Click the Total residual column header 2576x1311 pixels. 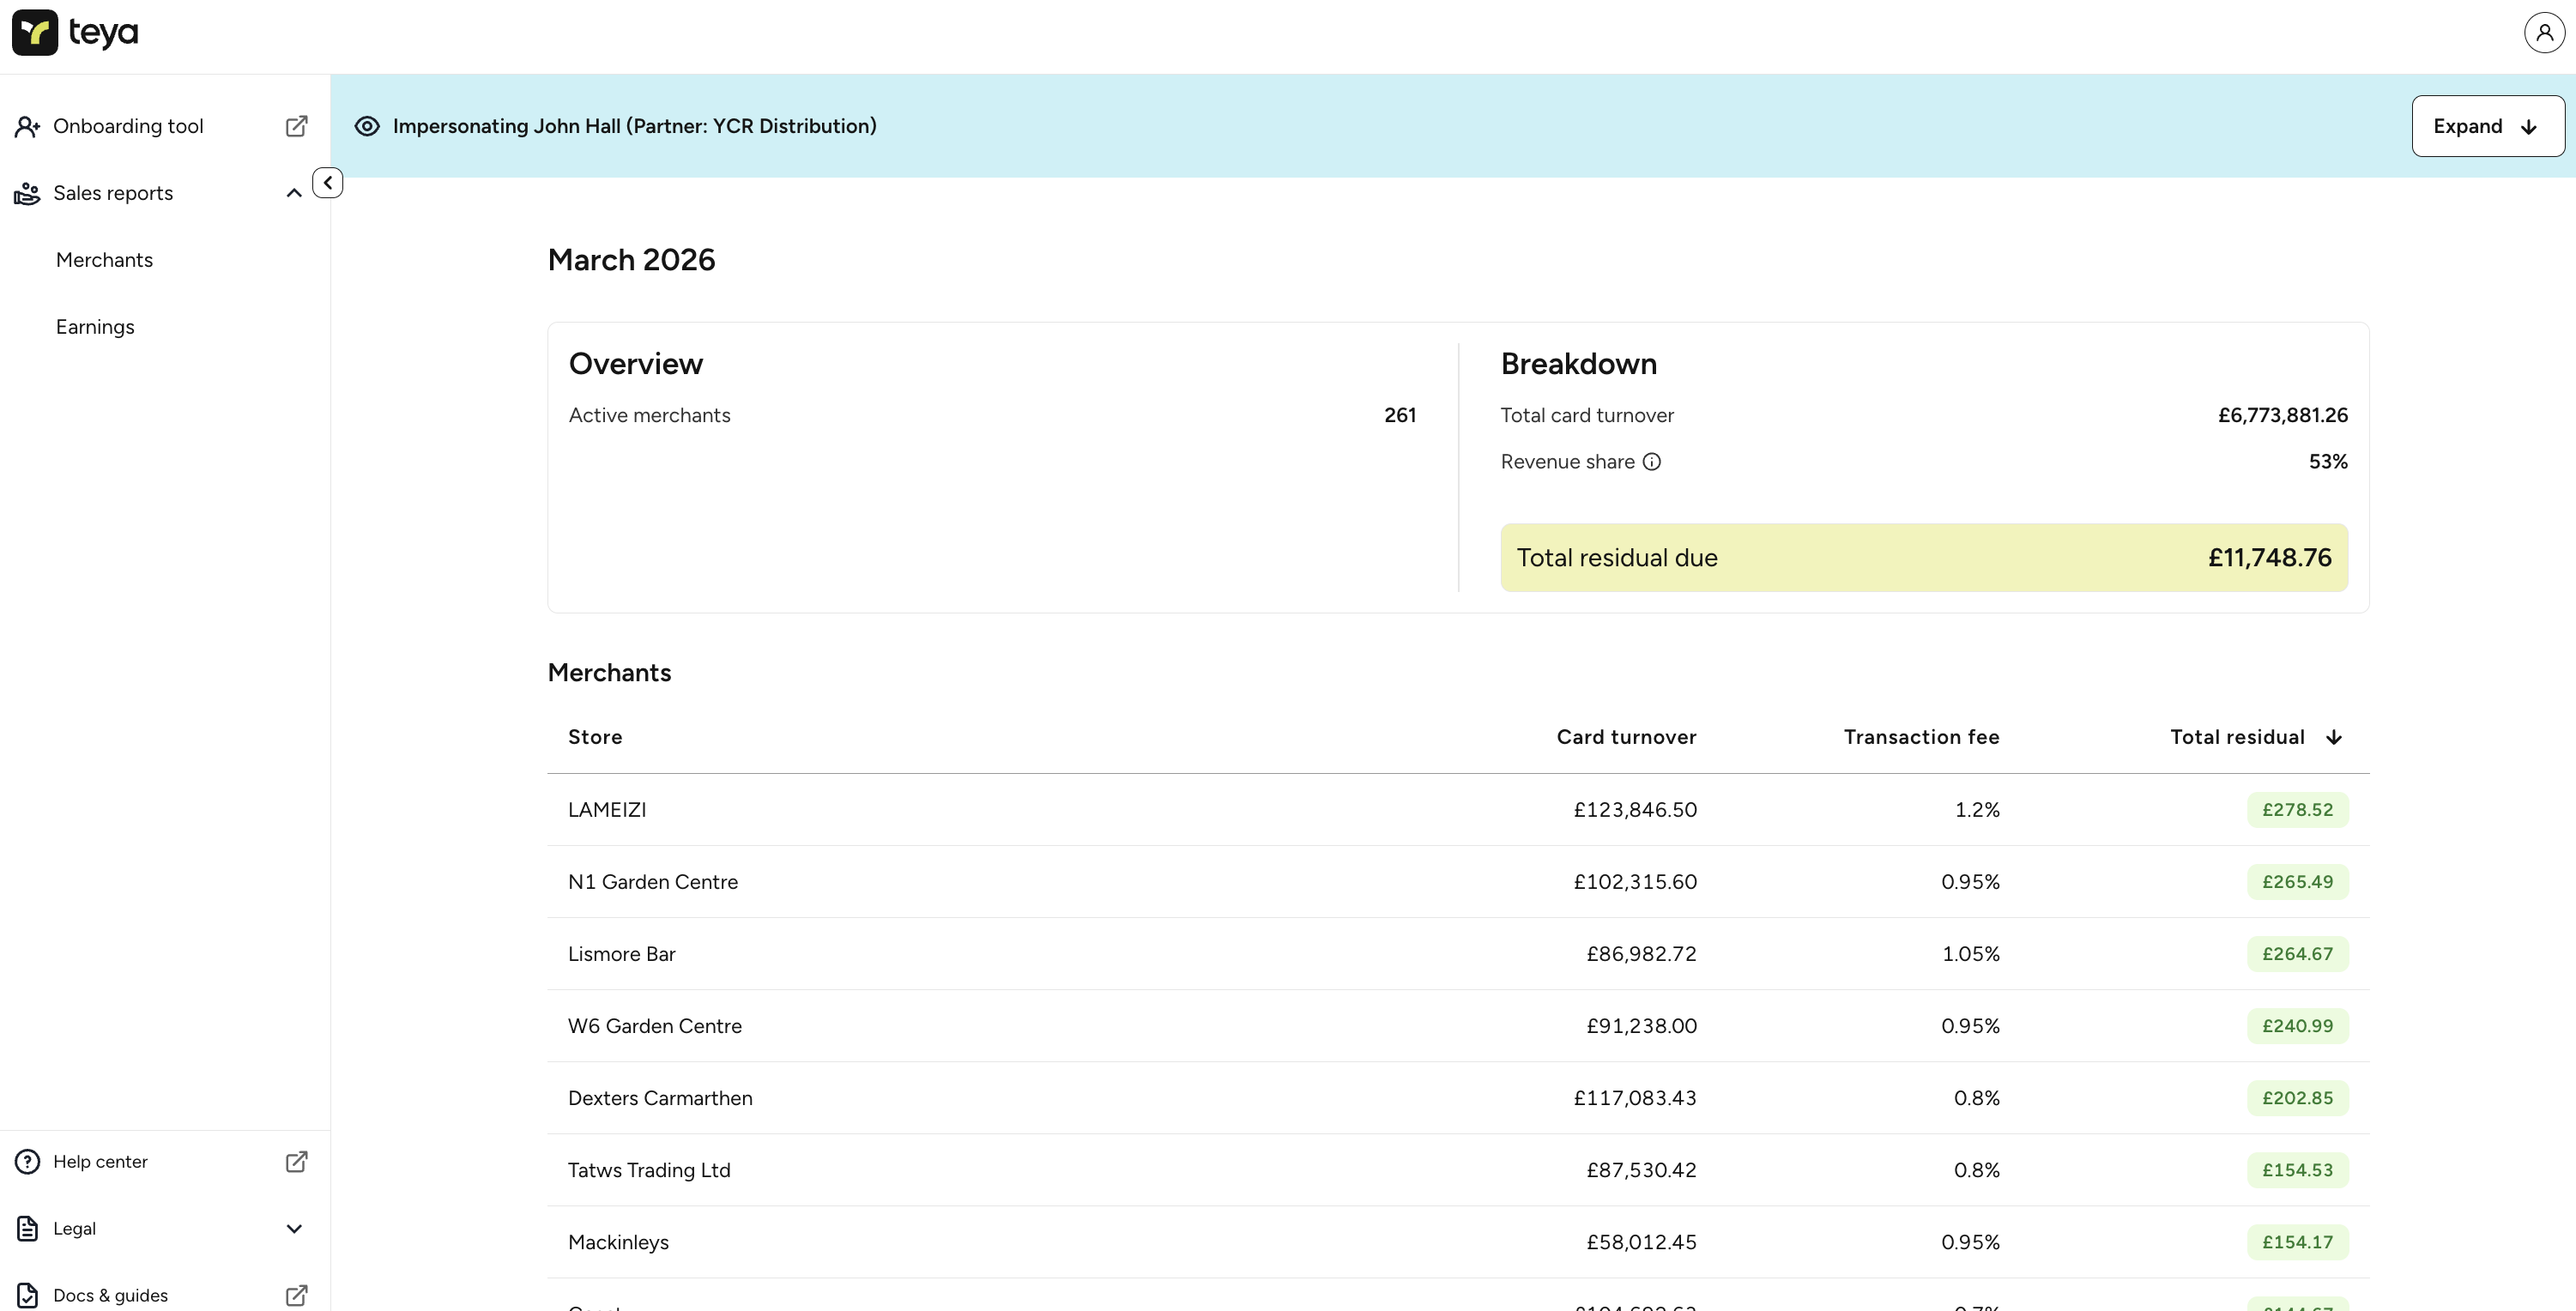[x=2237, y=738]
